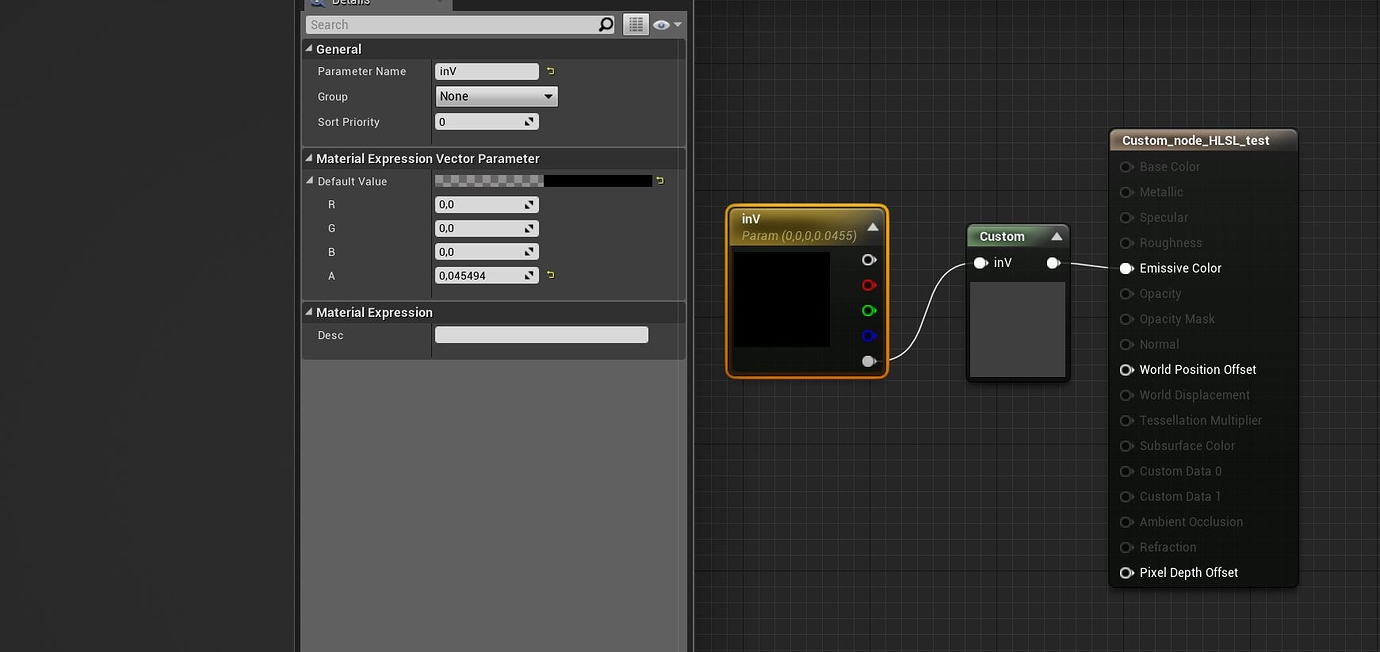Click the Desc input field
Screen dimensions: 1380x652
click(540, 334)
